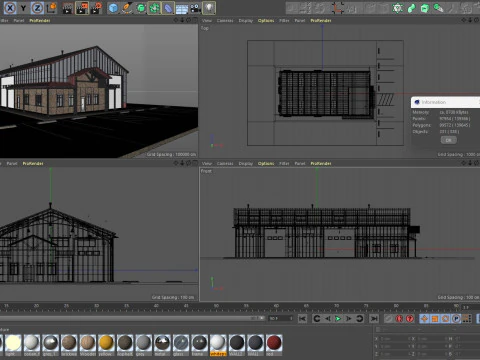
Task: Select the red material sphere
Action: tap(274, 345)
